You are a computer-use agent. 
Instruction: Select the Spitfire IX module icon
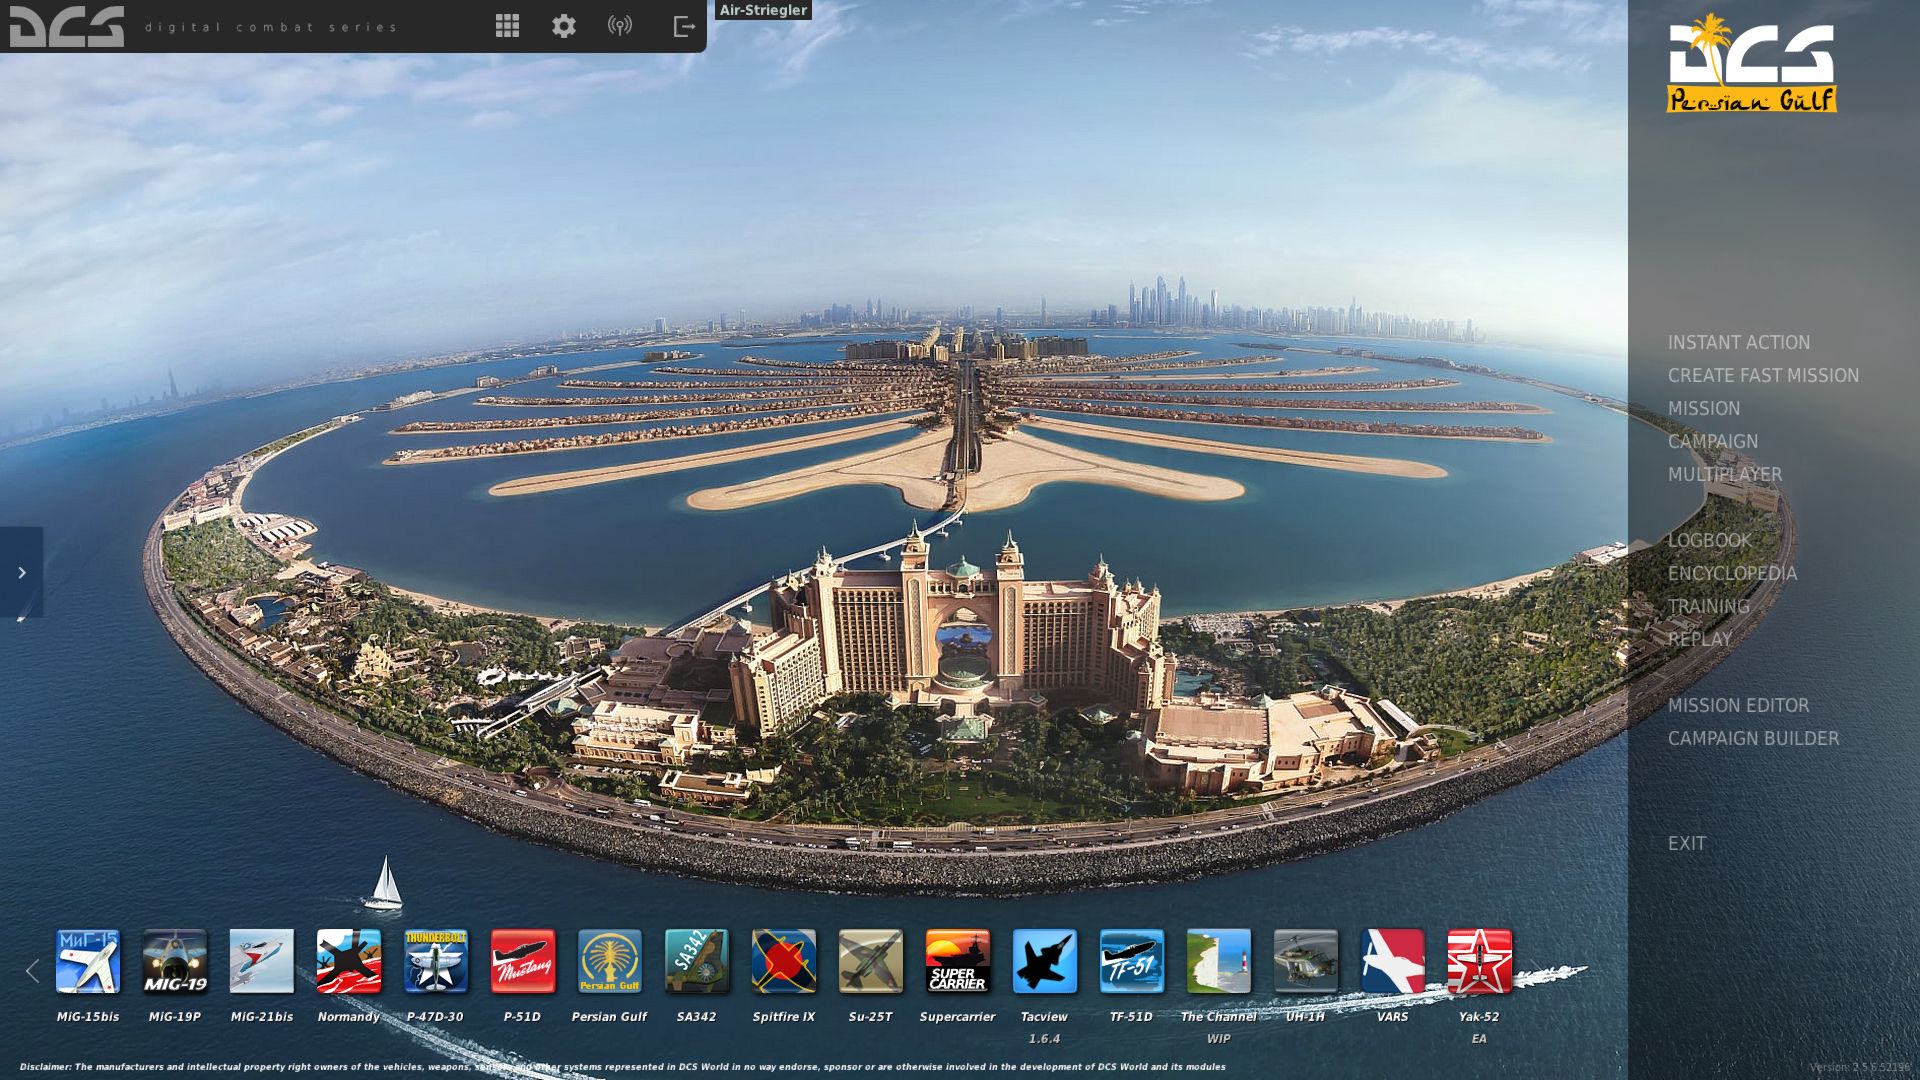783,961
